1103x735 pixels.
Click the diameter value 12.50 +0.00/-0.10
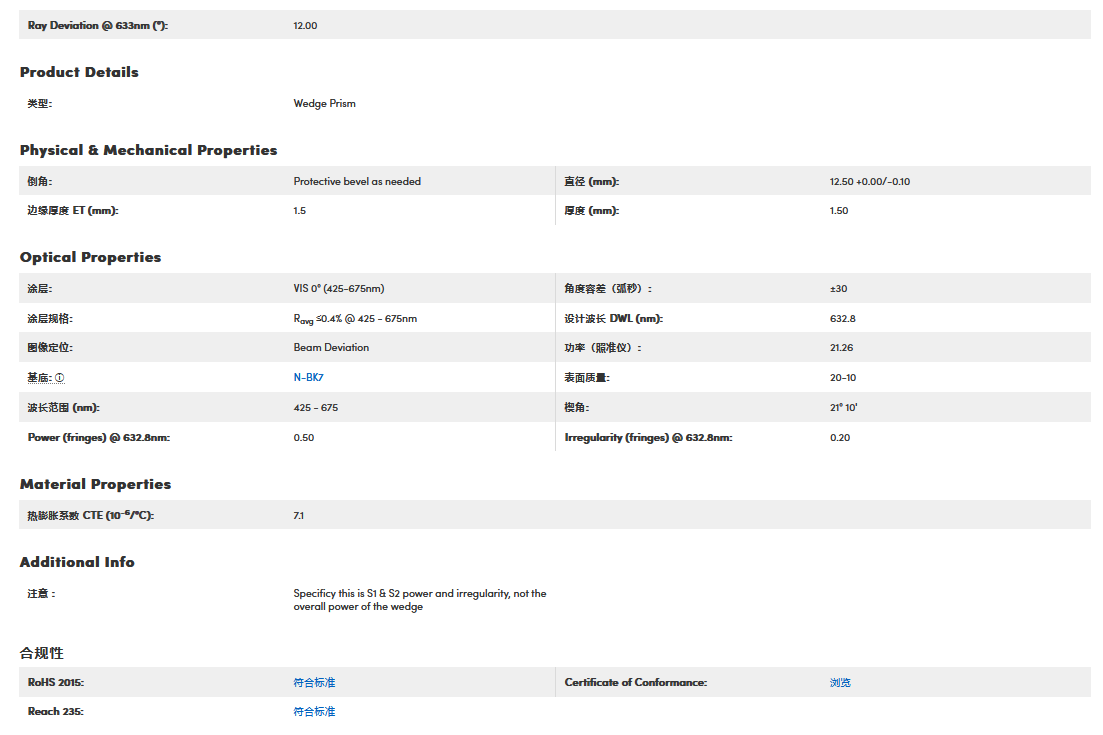point(869,181)
